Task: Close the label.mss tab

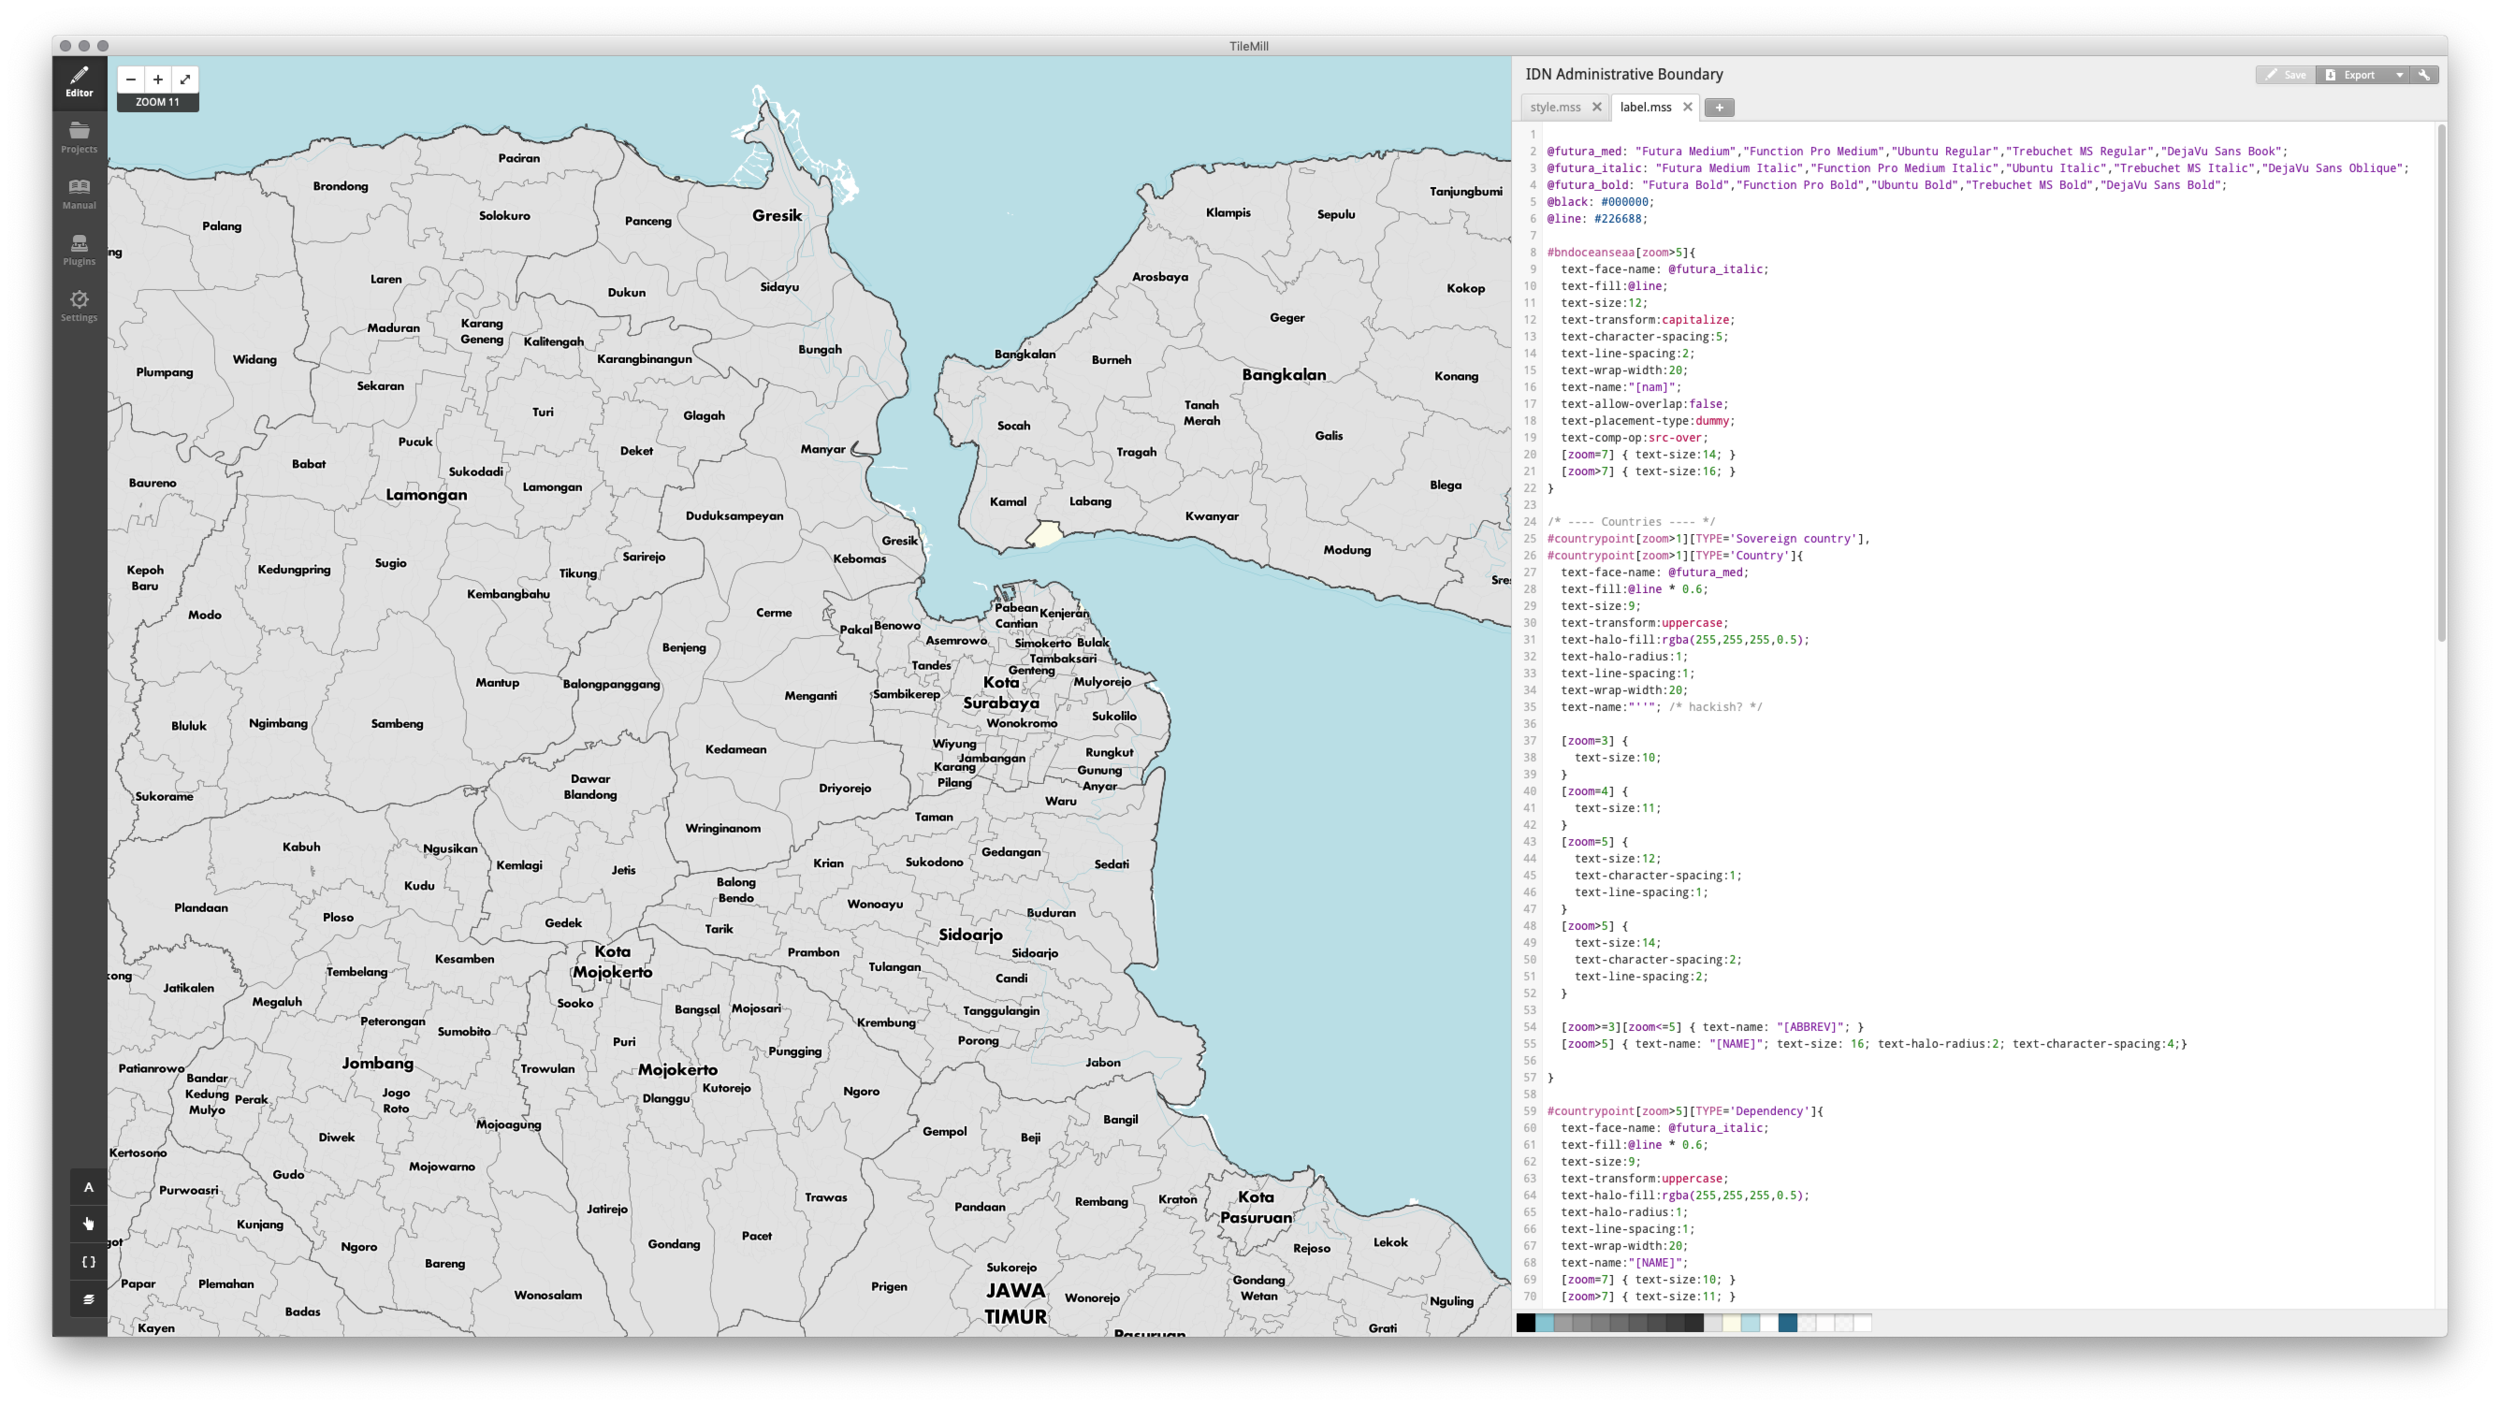Action: [x=1687, y=107]
